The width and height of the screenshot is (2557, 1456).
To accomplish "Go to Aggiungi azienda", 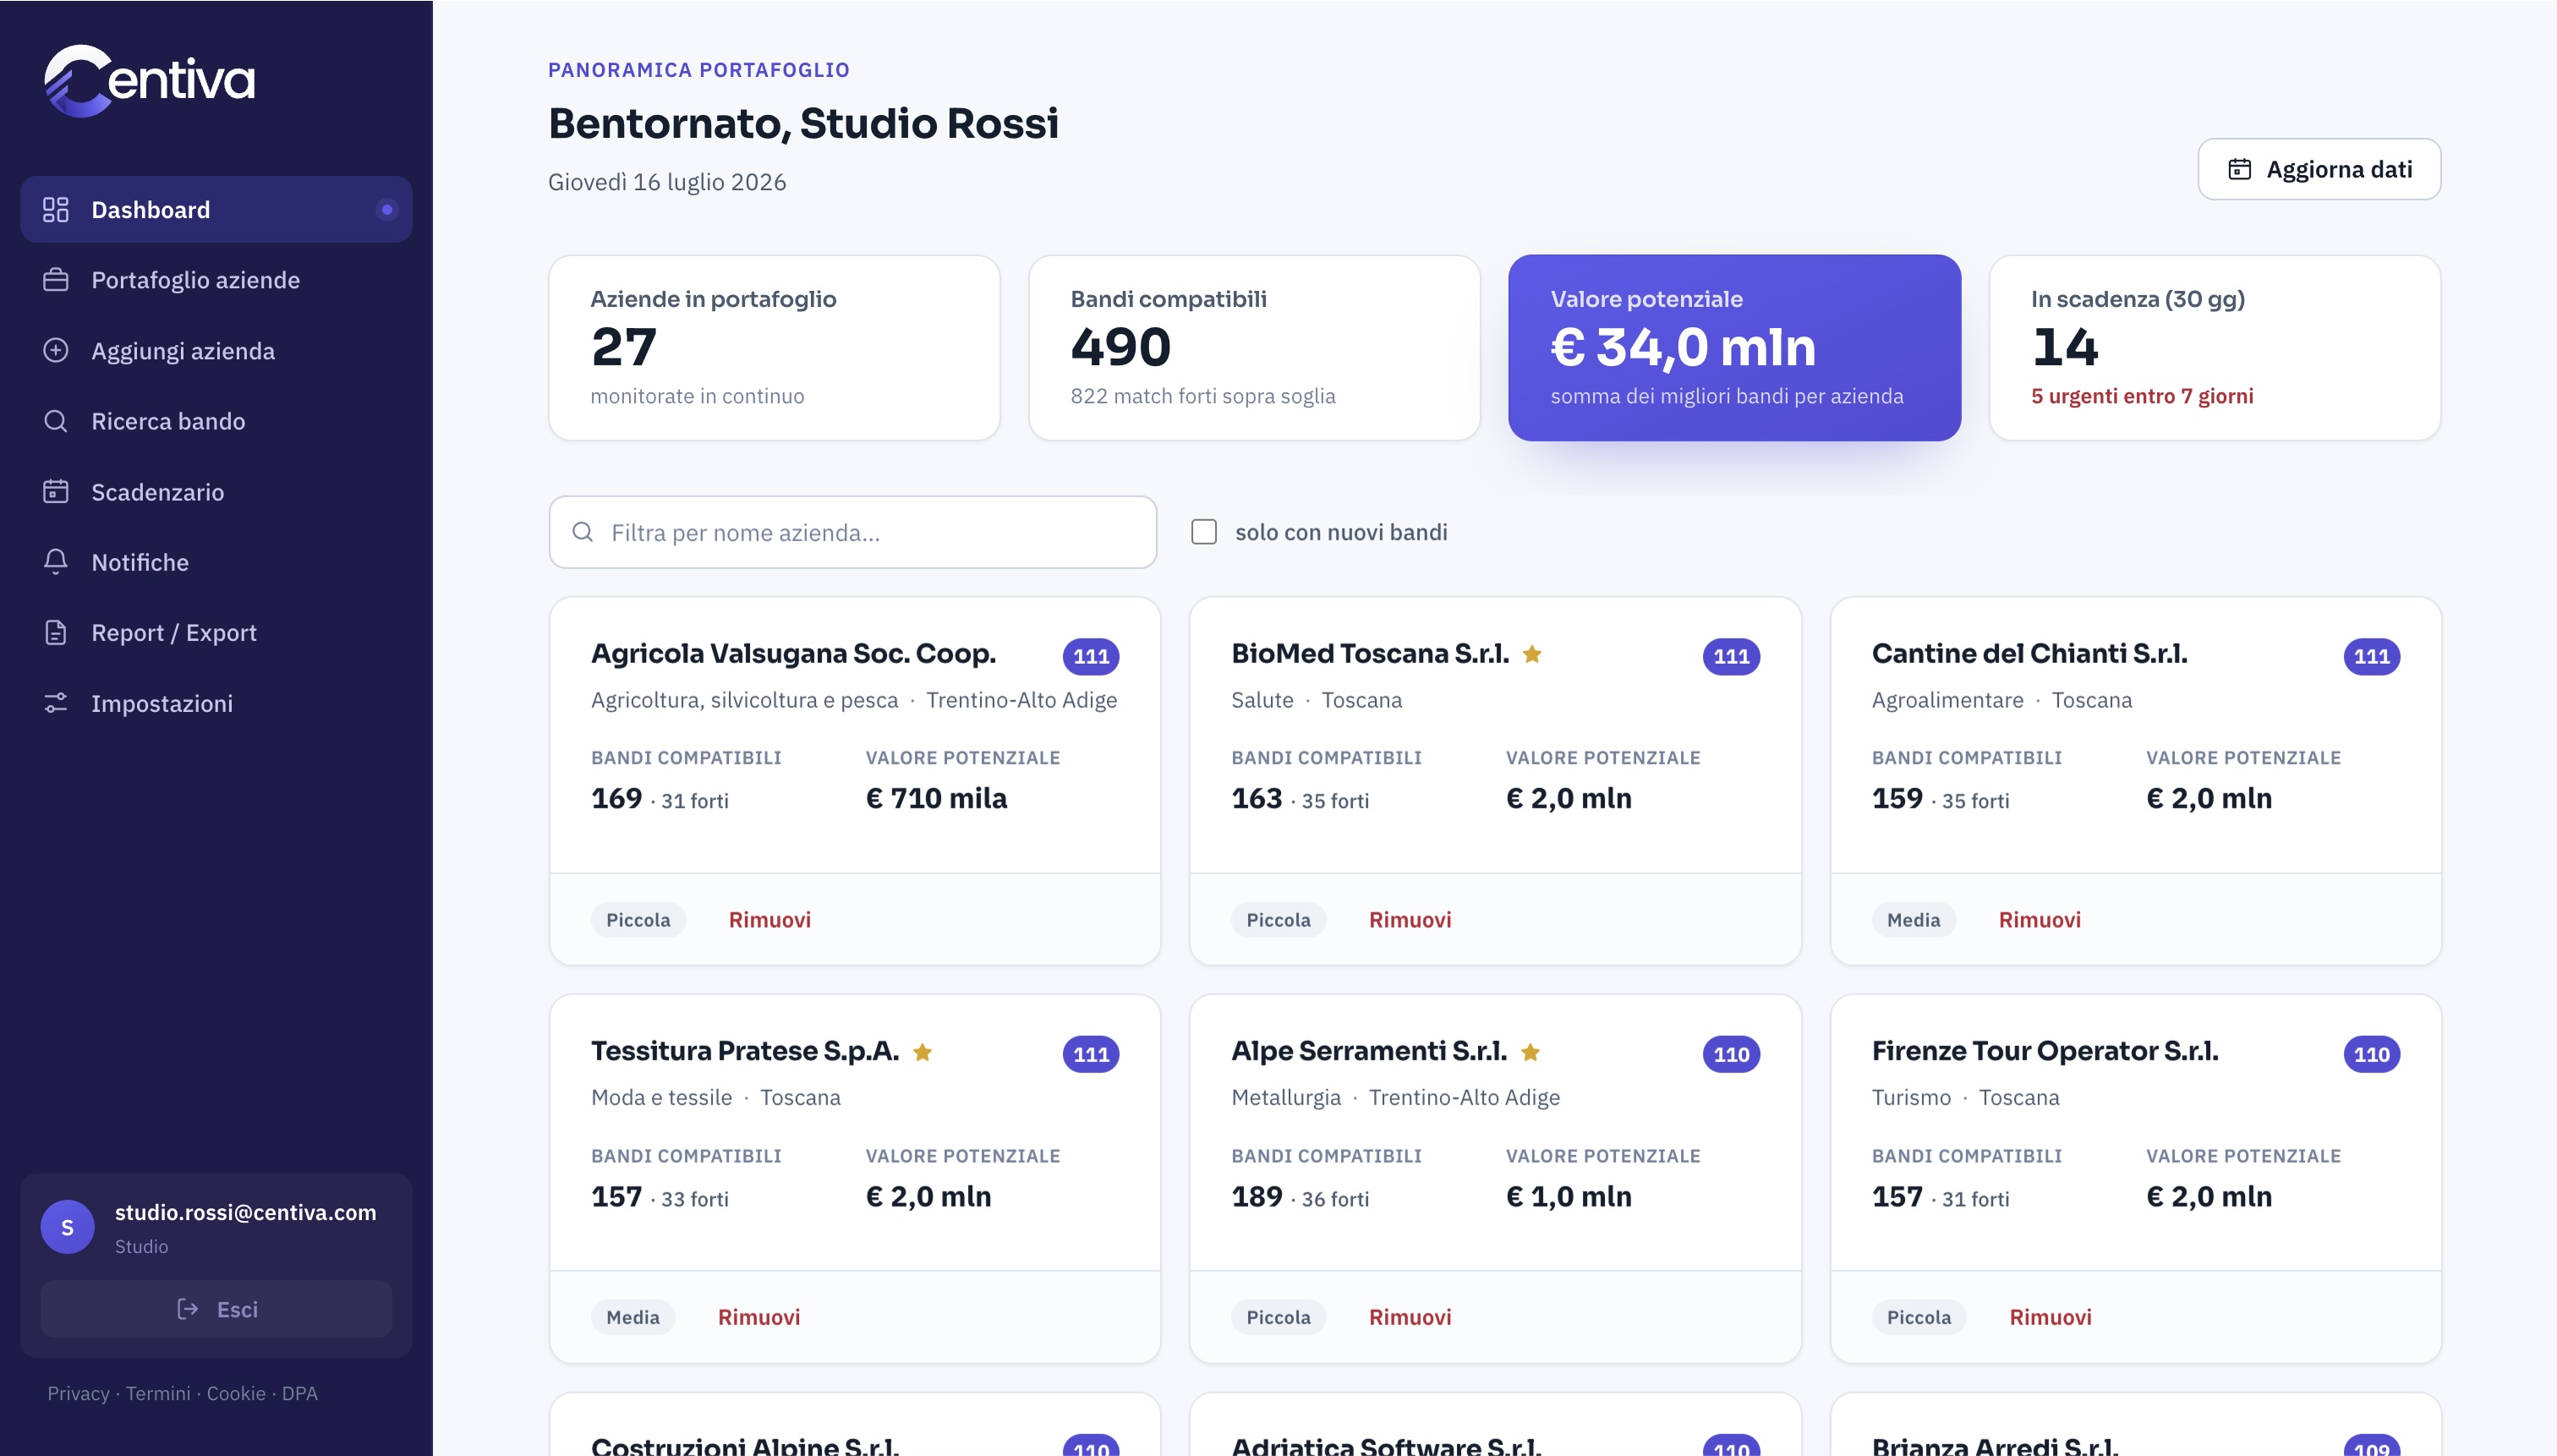I will [x=216, y=350].
